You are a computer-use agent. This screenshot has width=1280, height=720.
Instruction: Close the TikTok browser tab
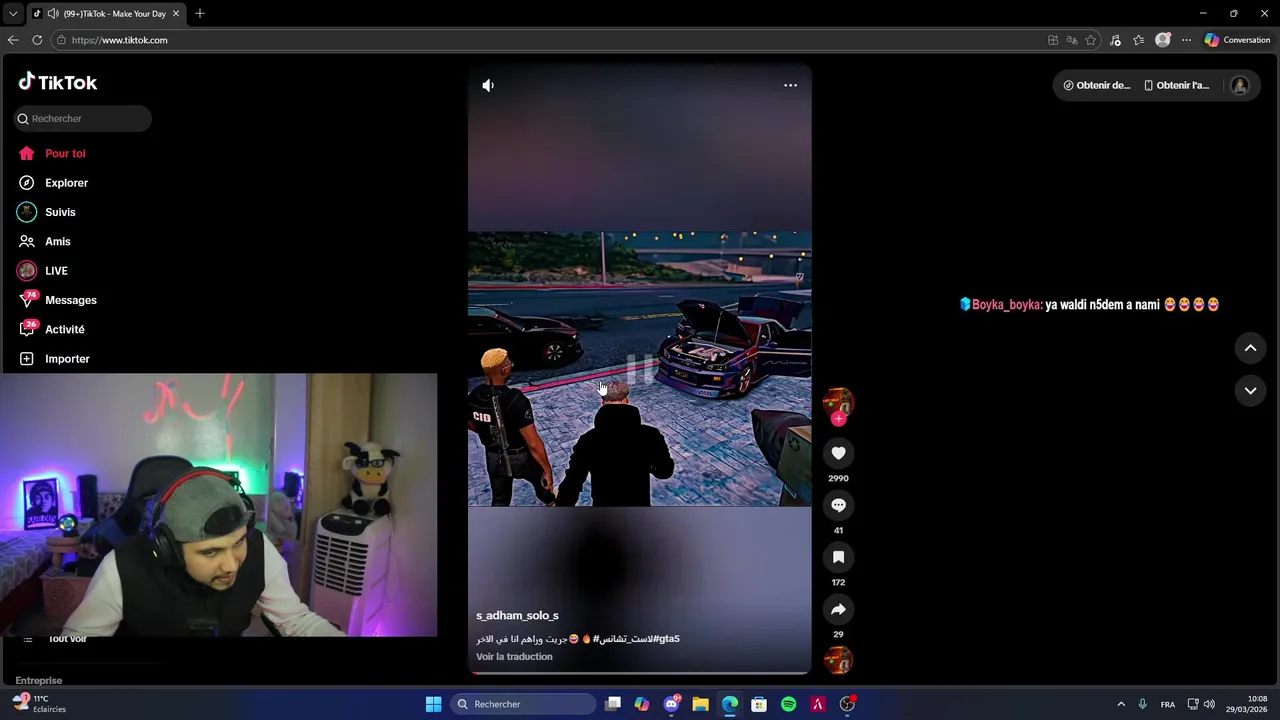(x=176, y=14)
